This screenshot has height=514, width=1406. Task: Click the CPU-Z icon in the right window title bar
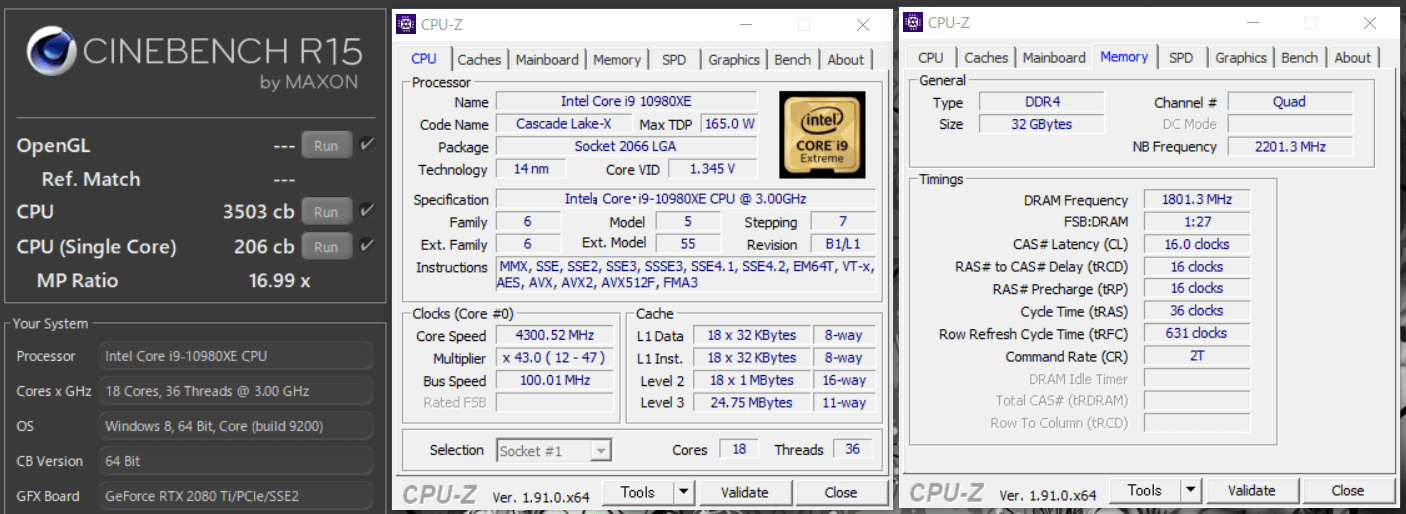point(912,23)
